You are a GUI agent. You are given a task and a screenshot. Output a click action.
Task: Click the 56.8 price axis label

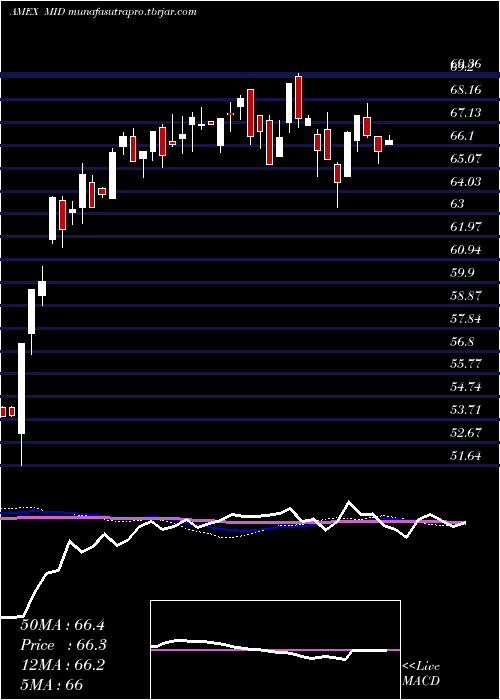pos(462,342)
